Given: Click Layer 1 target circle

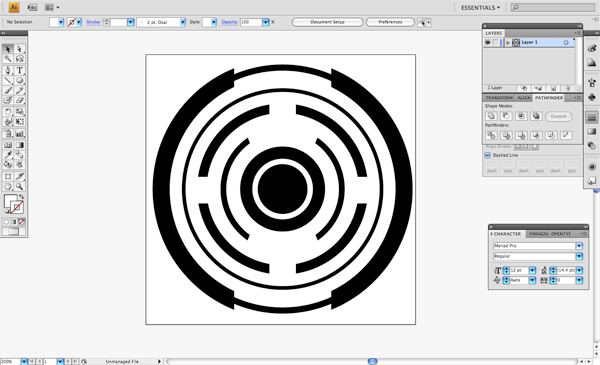Looking at the screenshot, I should click(566, 42).
